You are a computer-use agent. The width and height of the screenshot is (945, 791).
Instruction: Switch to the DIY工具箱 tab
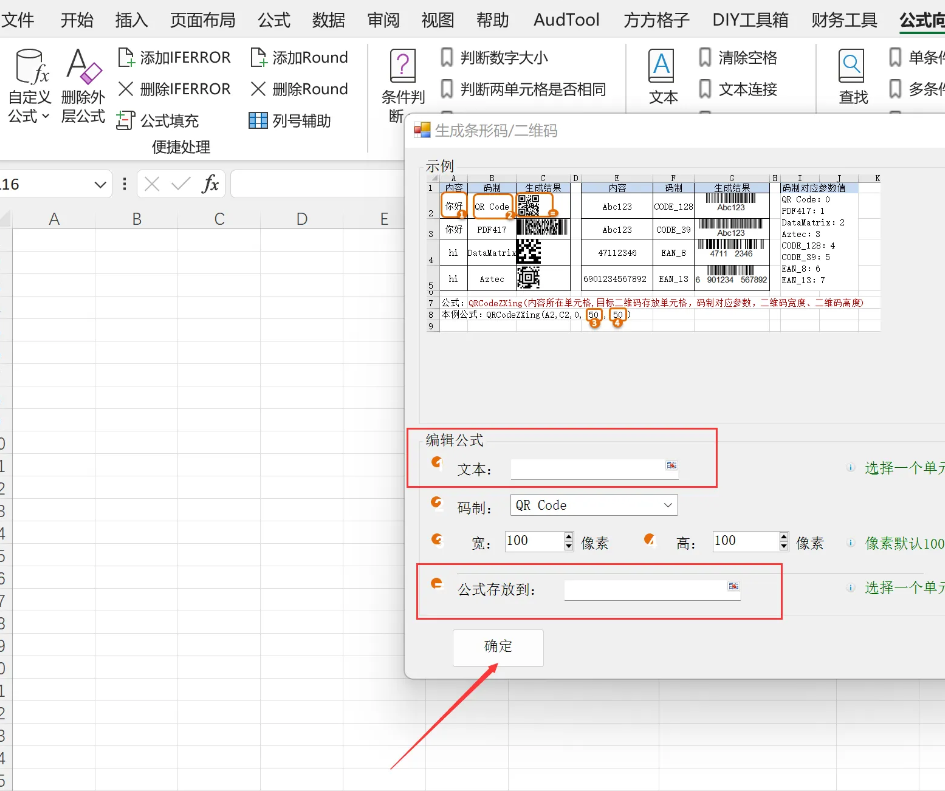[x=750, y=20]
